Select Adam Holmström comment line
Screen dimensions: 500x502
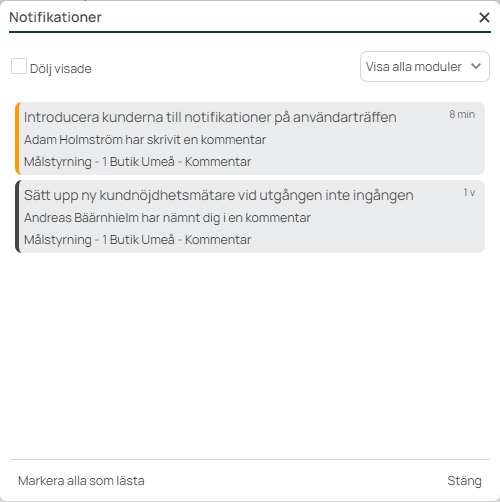tap(145, 140)
